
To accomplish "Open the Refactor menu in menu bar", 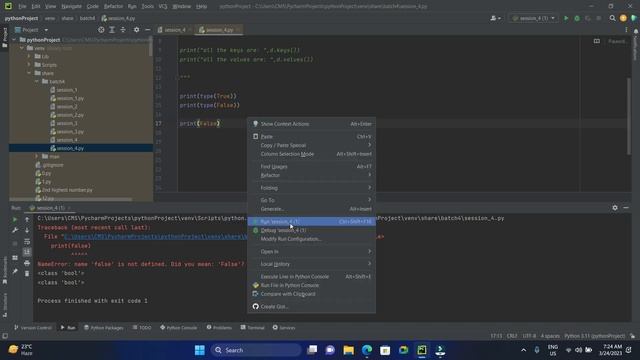I will (x=113, y=6).
